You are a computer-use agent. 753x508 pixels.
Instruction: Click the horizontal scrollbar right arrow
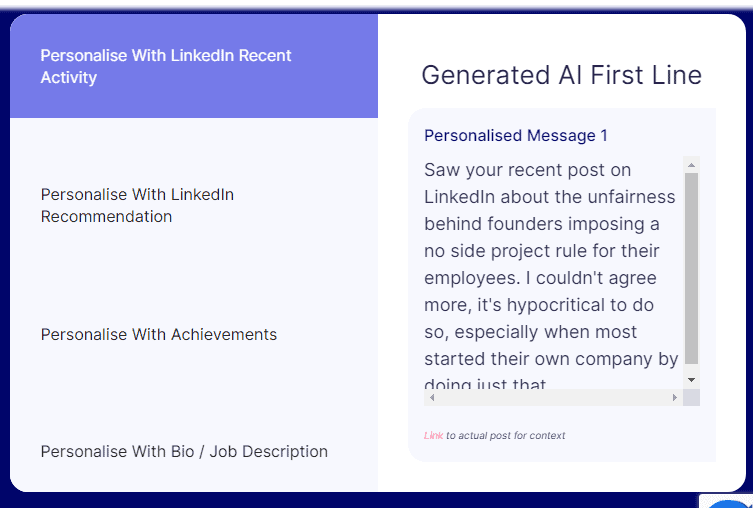tap(675, 398)
